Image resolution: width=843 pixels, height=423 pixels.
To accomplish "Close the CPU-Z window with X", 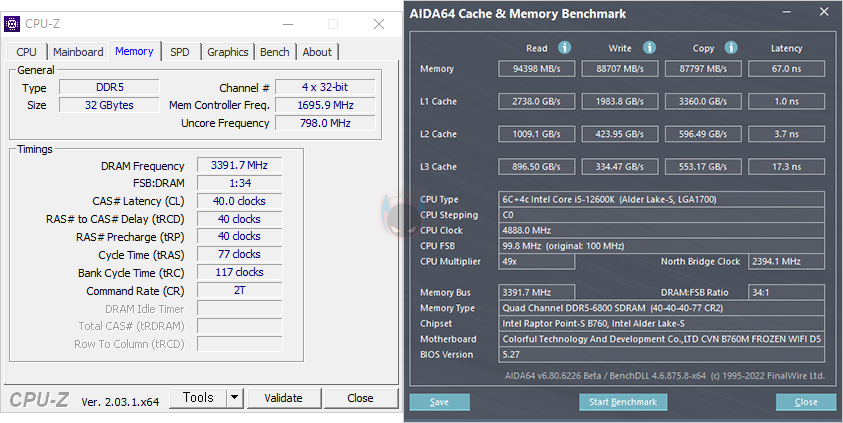I will tap(379, 24).
